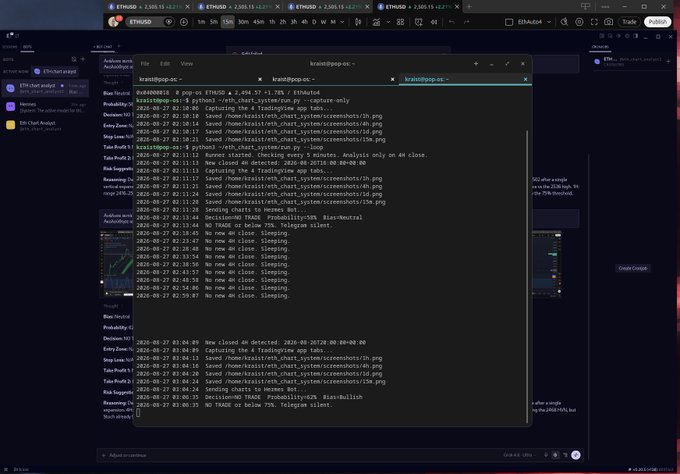680x474 pixels.
Task: Select the 15m timeframe
Action: click(x=228, y=22)
